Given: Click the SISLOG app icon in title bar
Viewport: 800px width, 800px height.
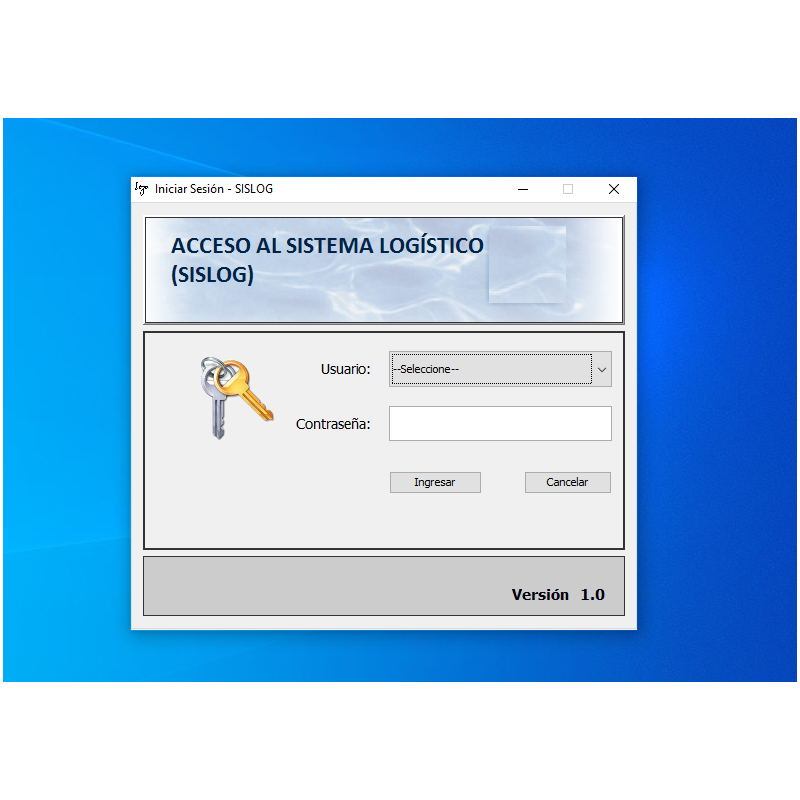Looking at the screenshot, I should click(x=142, y=188).
